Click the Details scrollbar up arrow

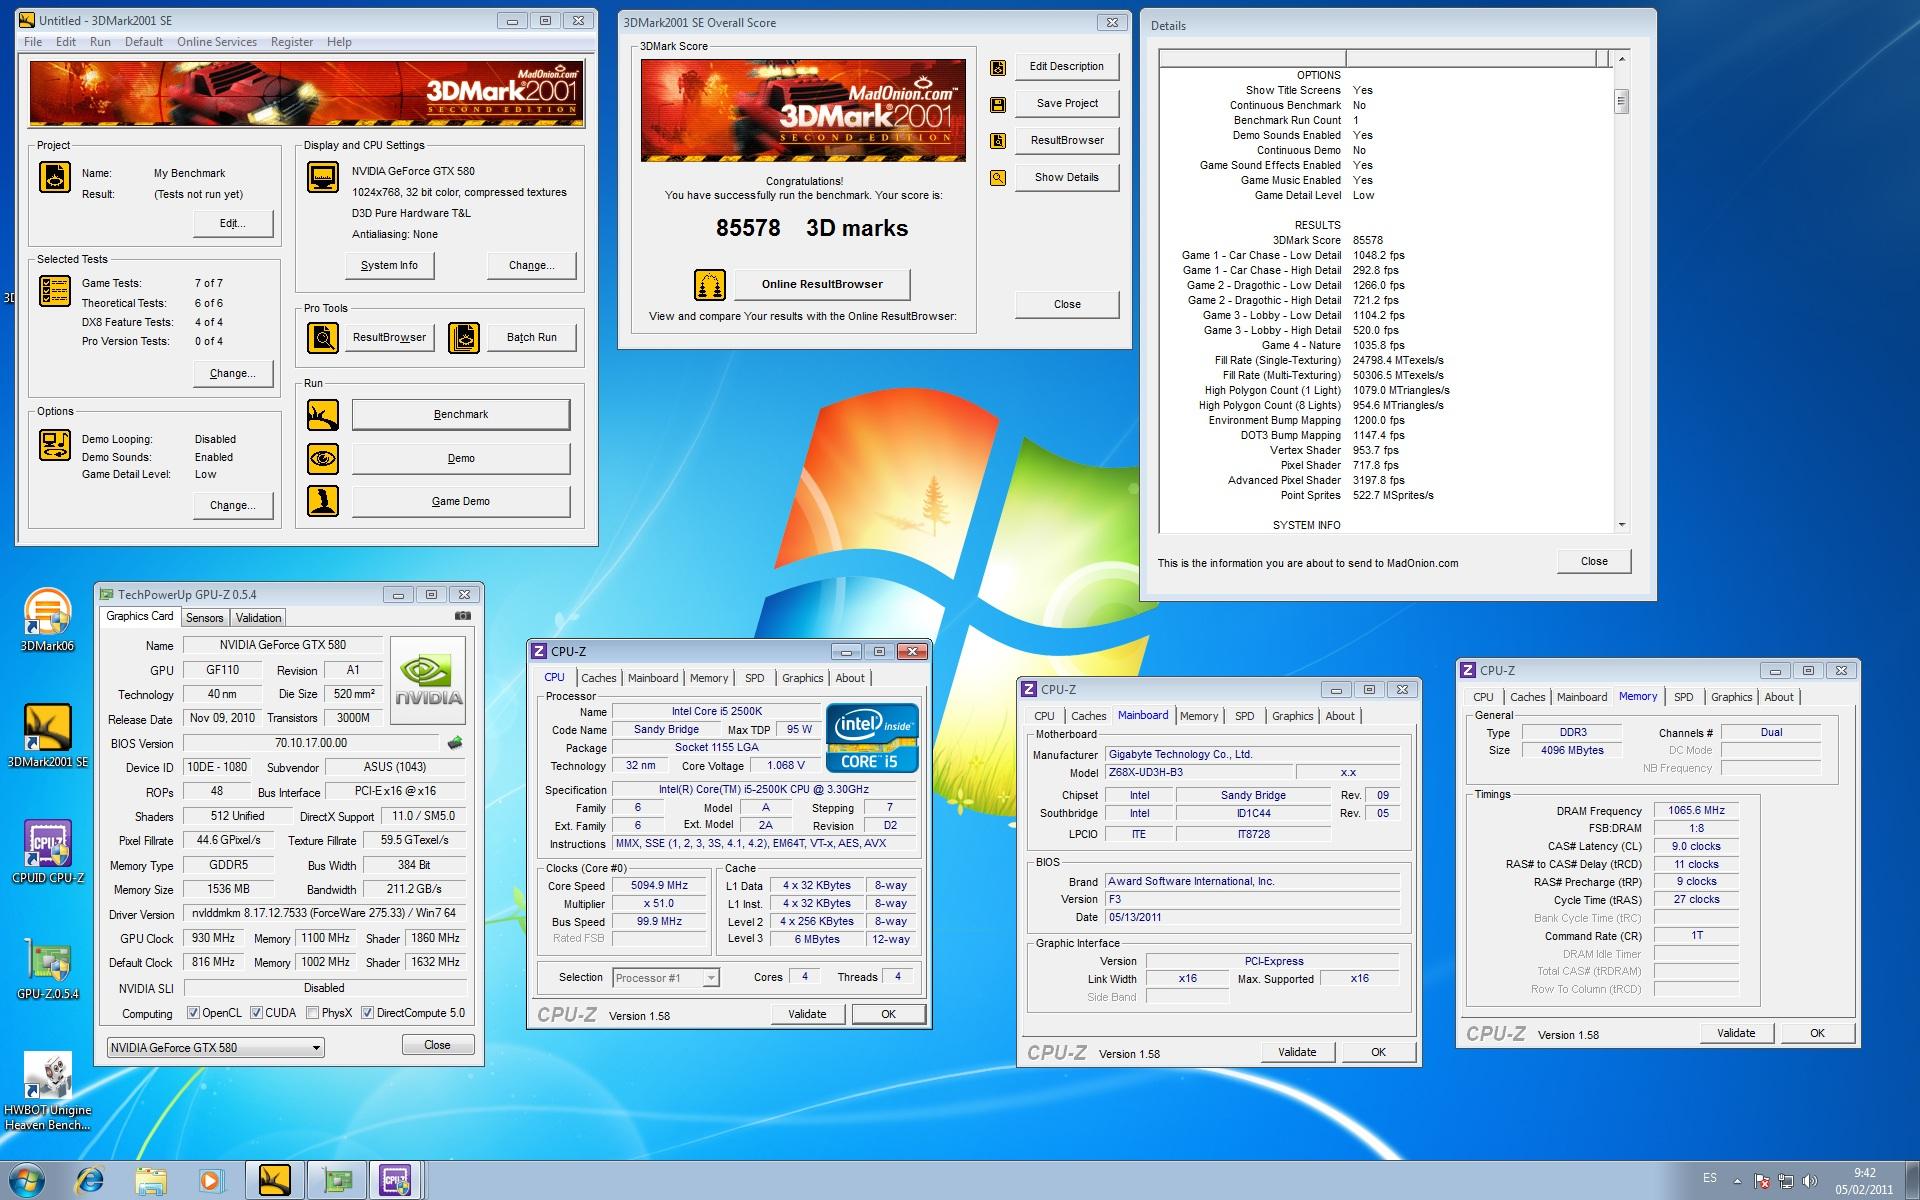(x=1621, y=59)
